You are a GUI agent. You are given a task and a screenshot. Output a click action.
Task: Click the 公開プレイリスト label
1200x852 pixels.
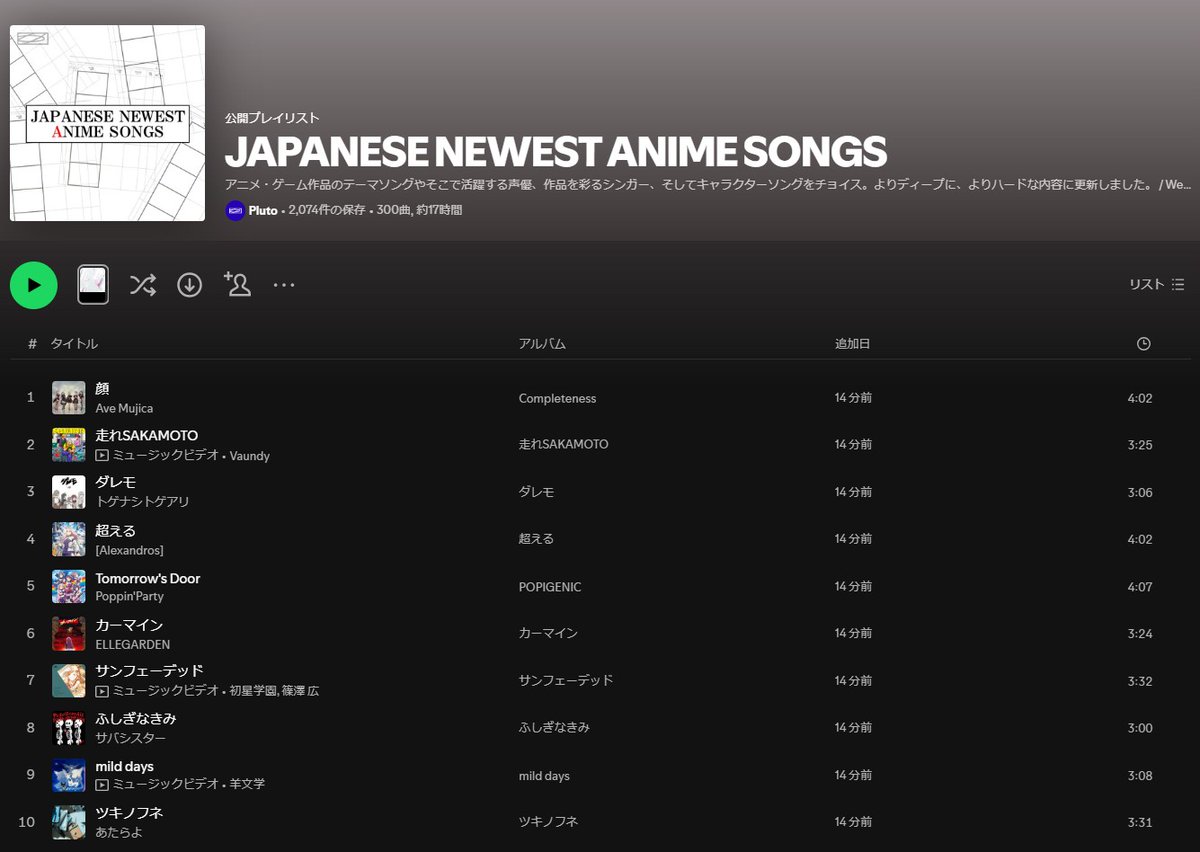tap(272, 118)
